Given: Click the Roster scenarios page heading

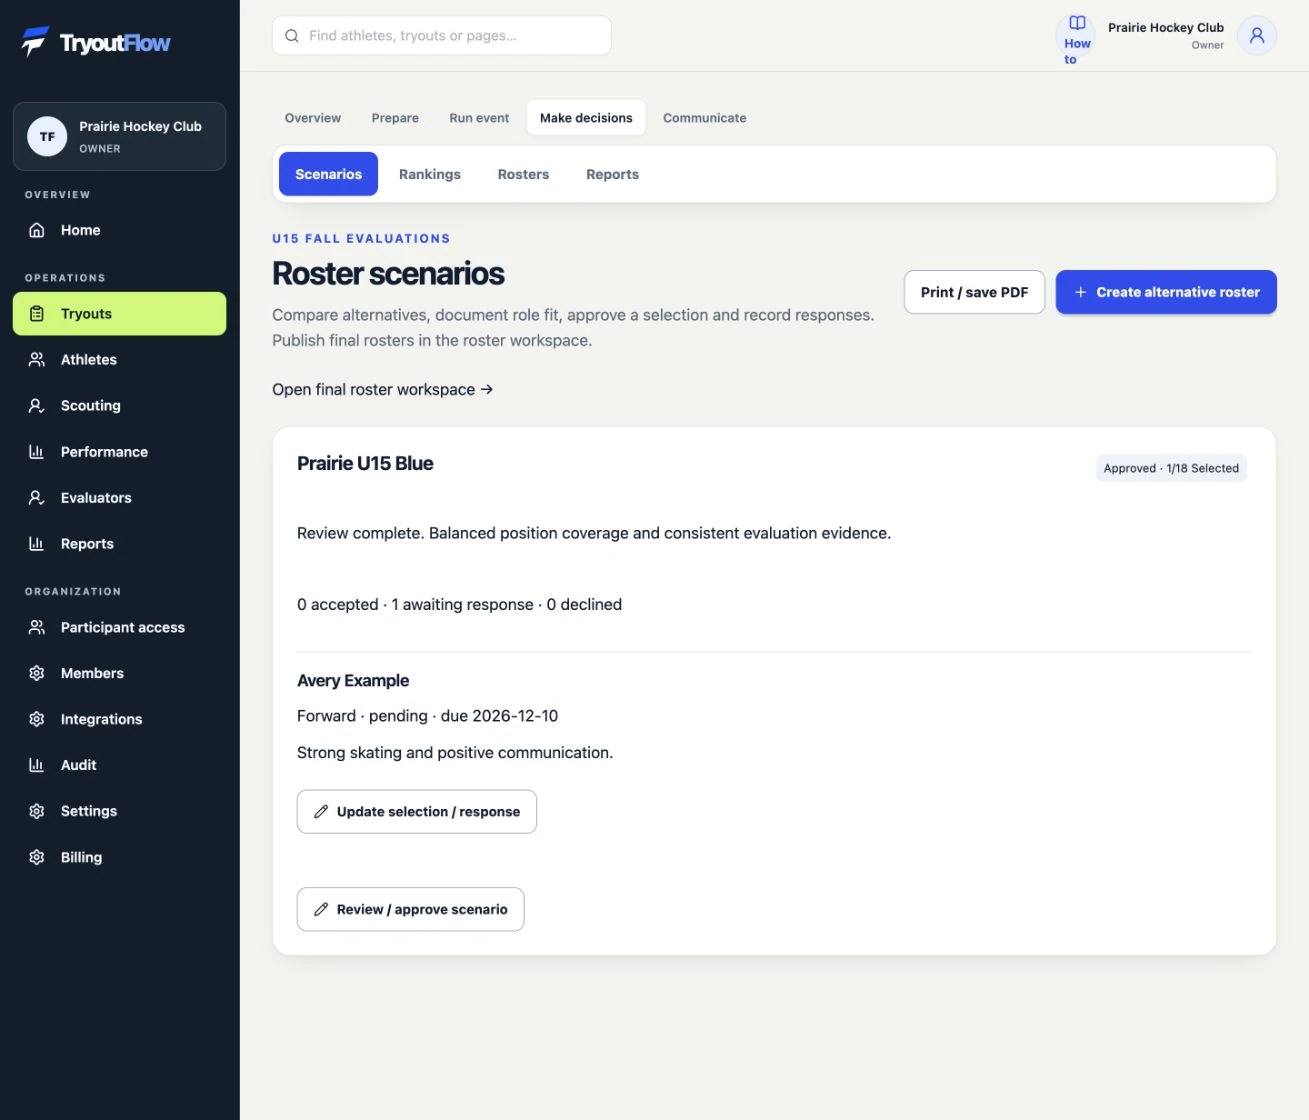Looking at the screenshot, I should click(x=388, y=273).
